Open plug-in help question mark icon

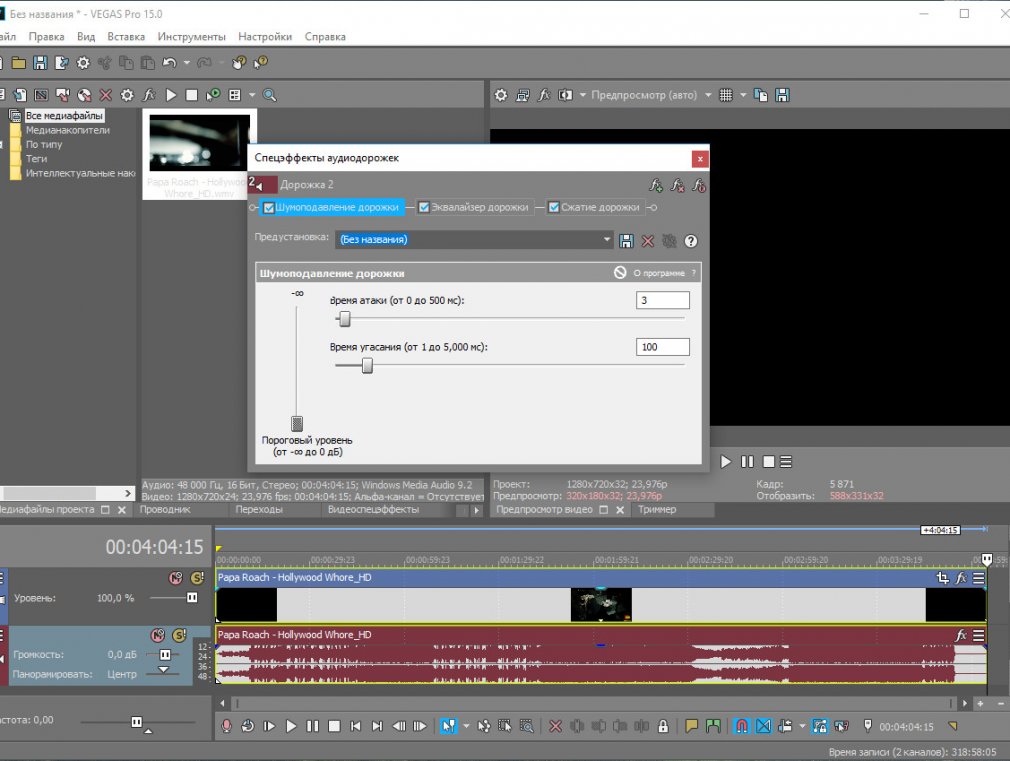click(x=691, y=241)
